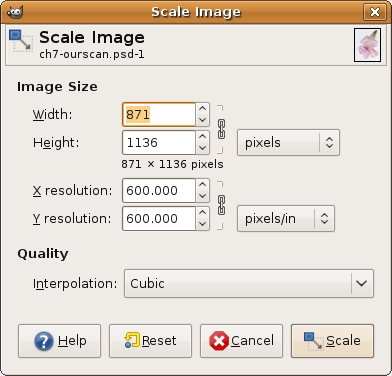
Task: Increase Width using the up arrow
Action: (x=202, y=109)
